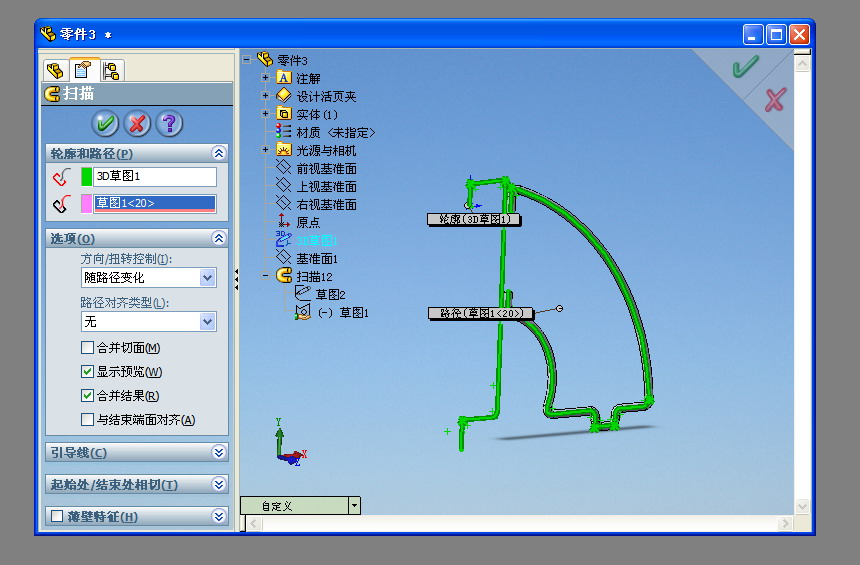The height and width of the screenshot is (565, 860).
Task: Collapse the 轮廓和路径(P) section
Action: (219, 153)
